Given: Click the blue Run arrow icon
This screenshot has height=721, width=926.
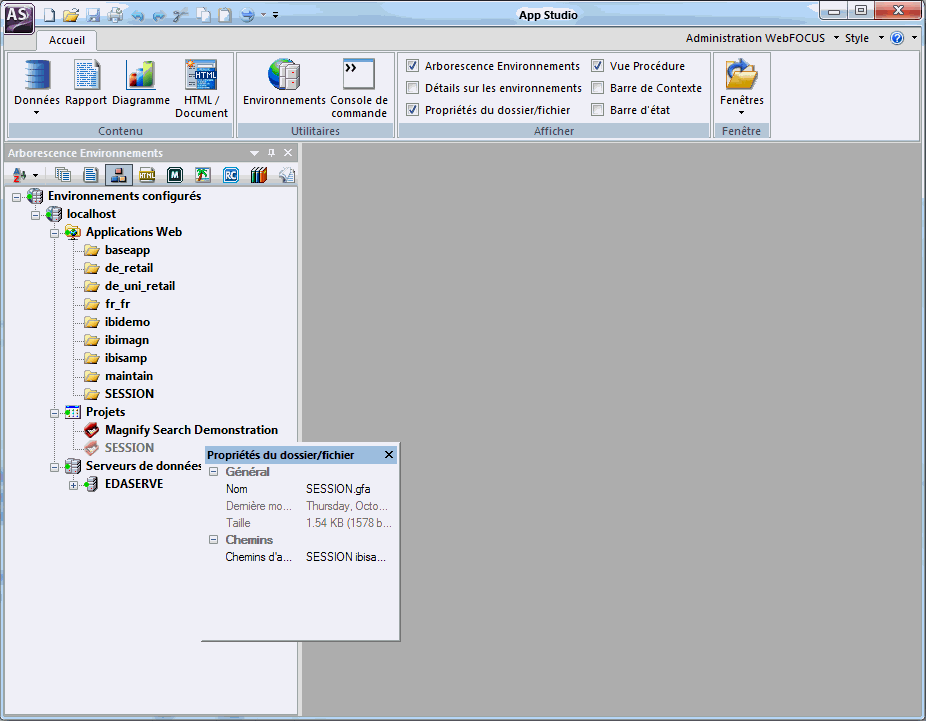Looking at the screenshot, I should click(x=247, y=15).
